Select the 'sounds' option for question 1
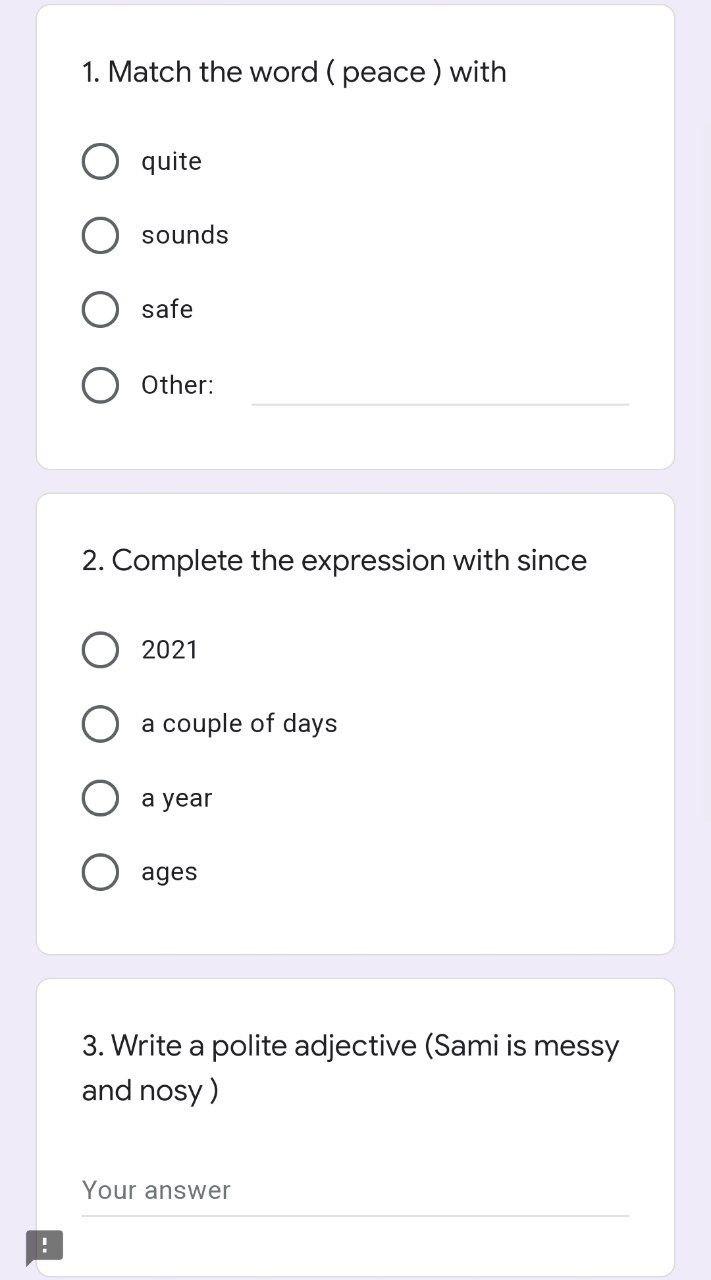 [x=100, y=235]
